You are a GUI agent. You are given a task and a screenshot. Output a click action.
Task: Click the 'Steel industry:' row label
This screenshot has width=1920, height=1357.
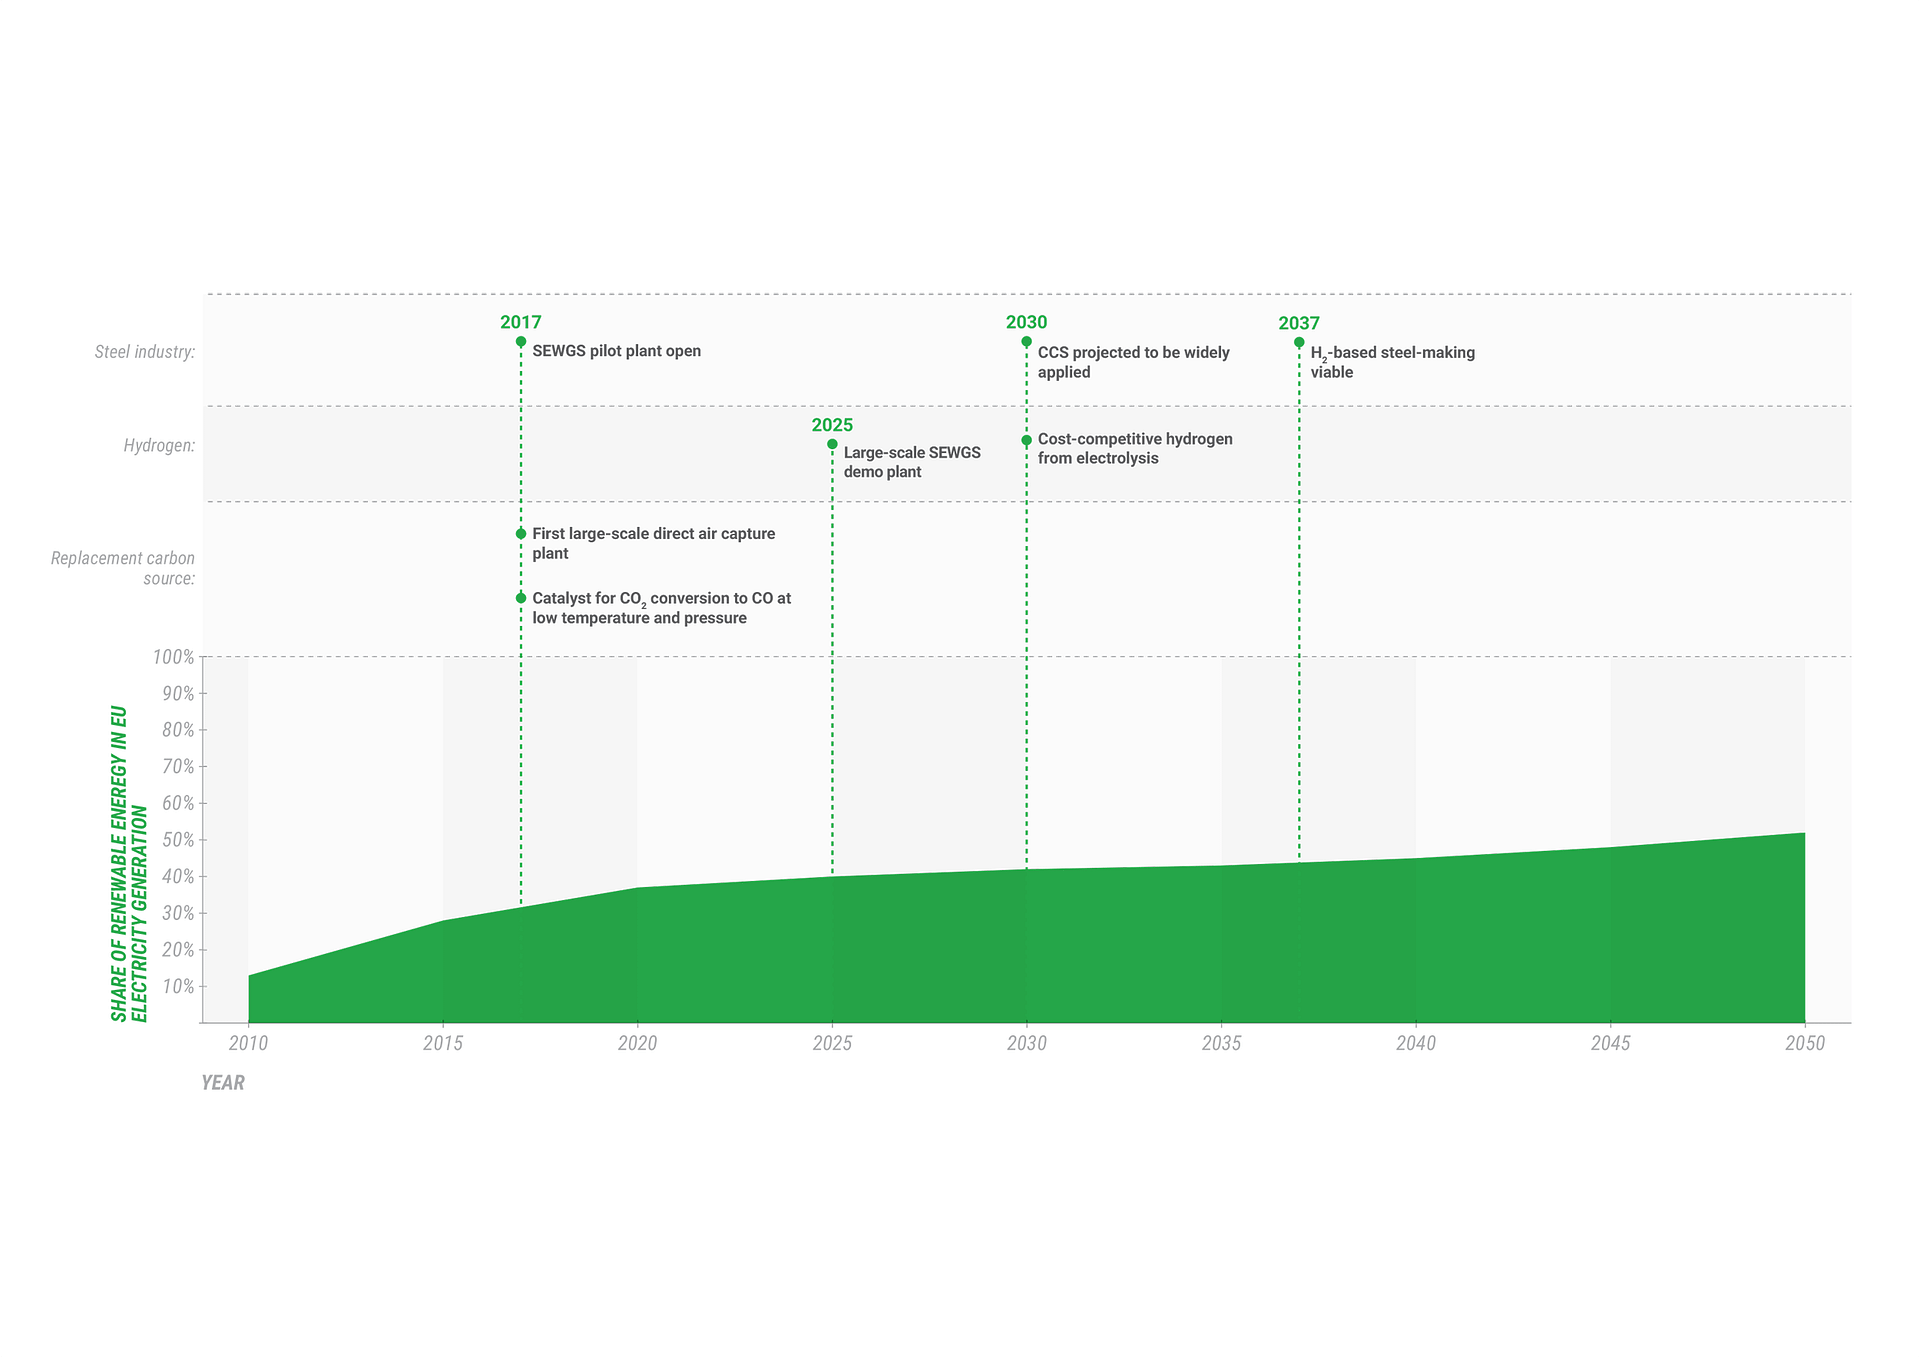tap(145, 352)
